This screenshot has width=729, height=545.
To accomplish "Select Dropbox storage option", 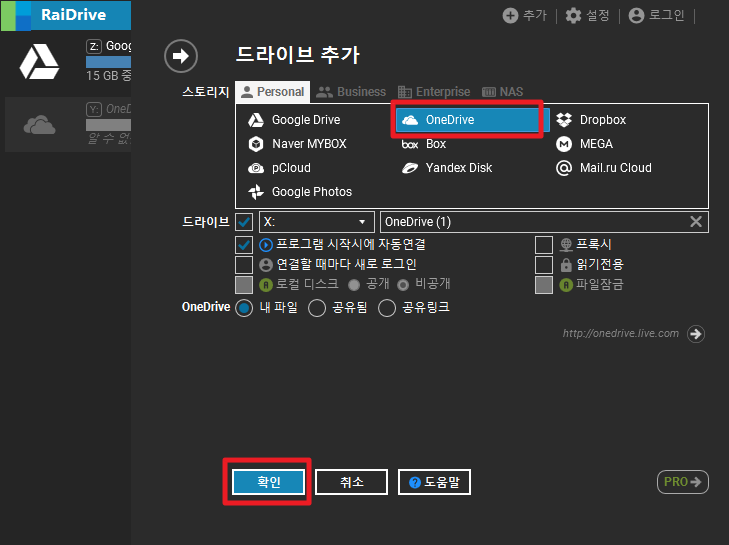I will 591,120.
